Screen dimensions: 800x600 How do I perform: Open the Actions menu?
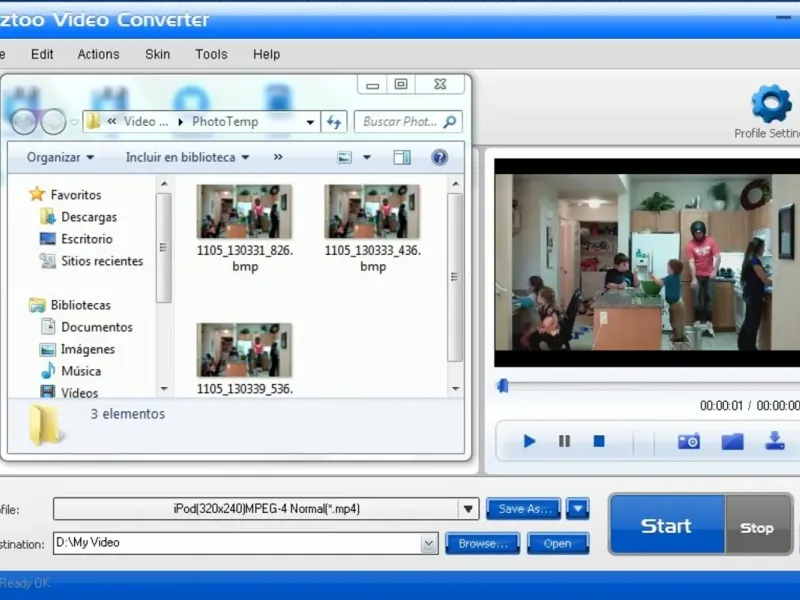98,54
